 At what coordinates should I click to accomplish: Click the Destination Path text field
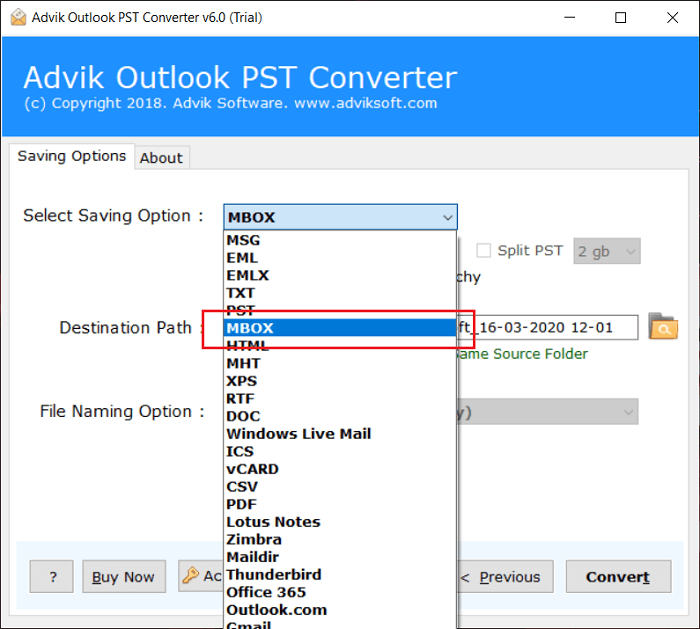[x=547, y=328]
